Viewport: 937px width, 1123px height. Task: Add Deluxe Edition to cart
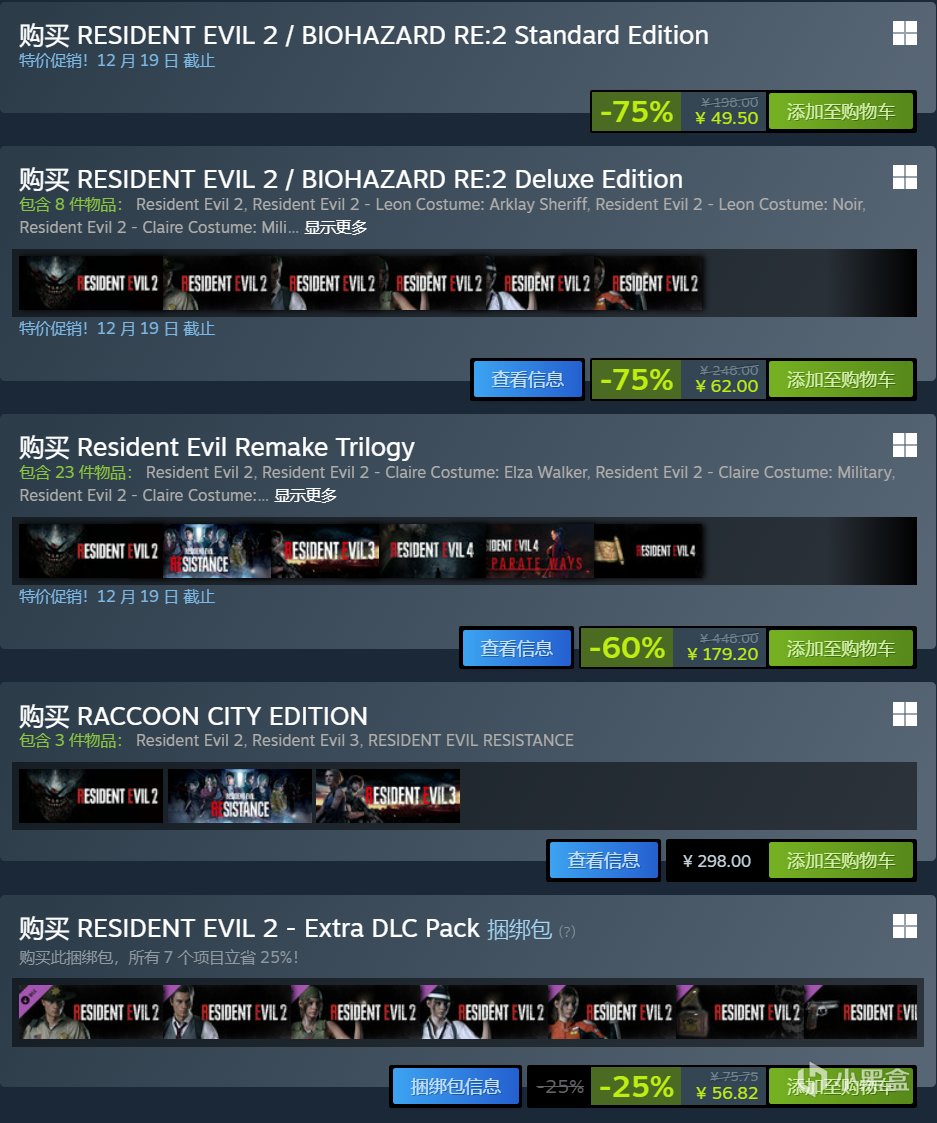841,379
